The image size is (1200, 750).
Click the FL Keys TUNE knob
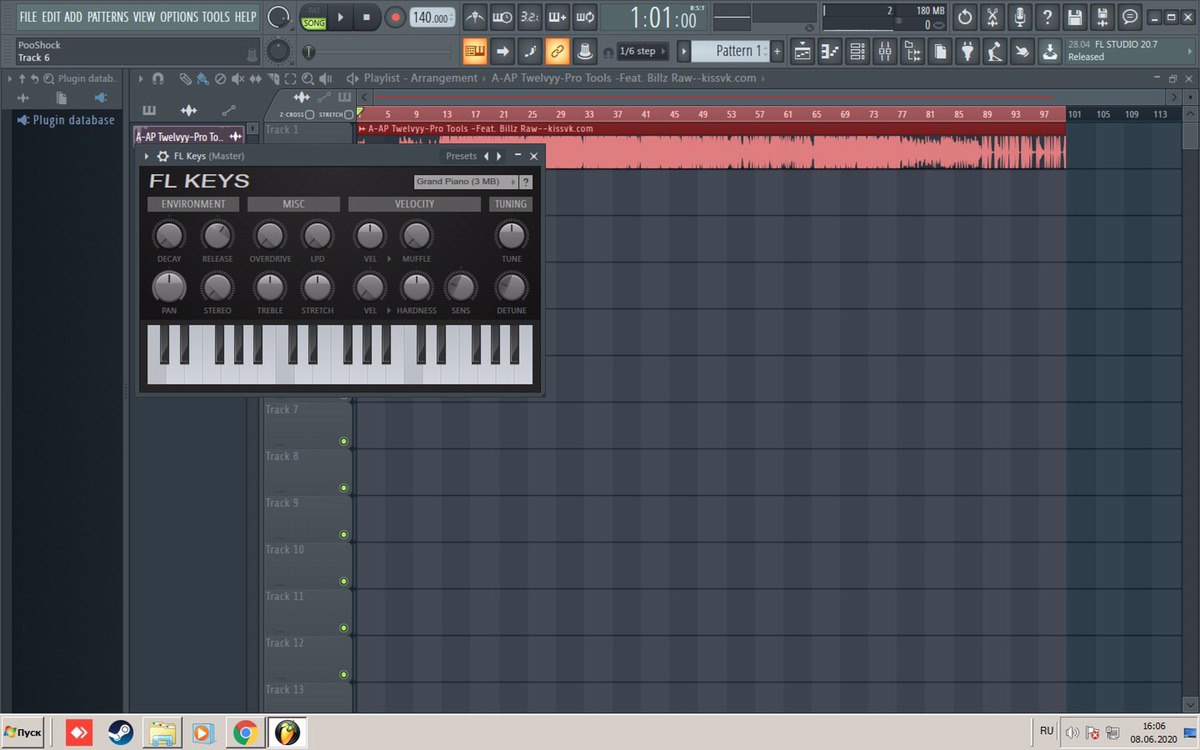tap(511, 236)
